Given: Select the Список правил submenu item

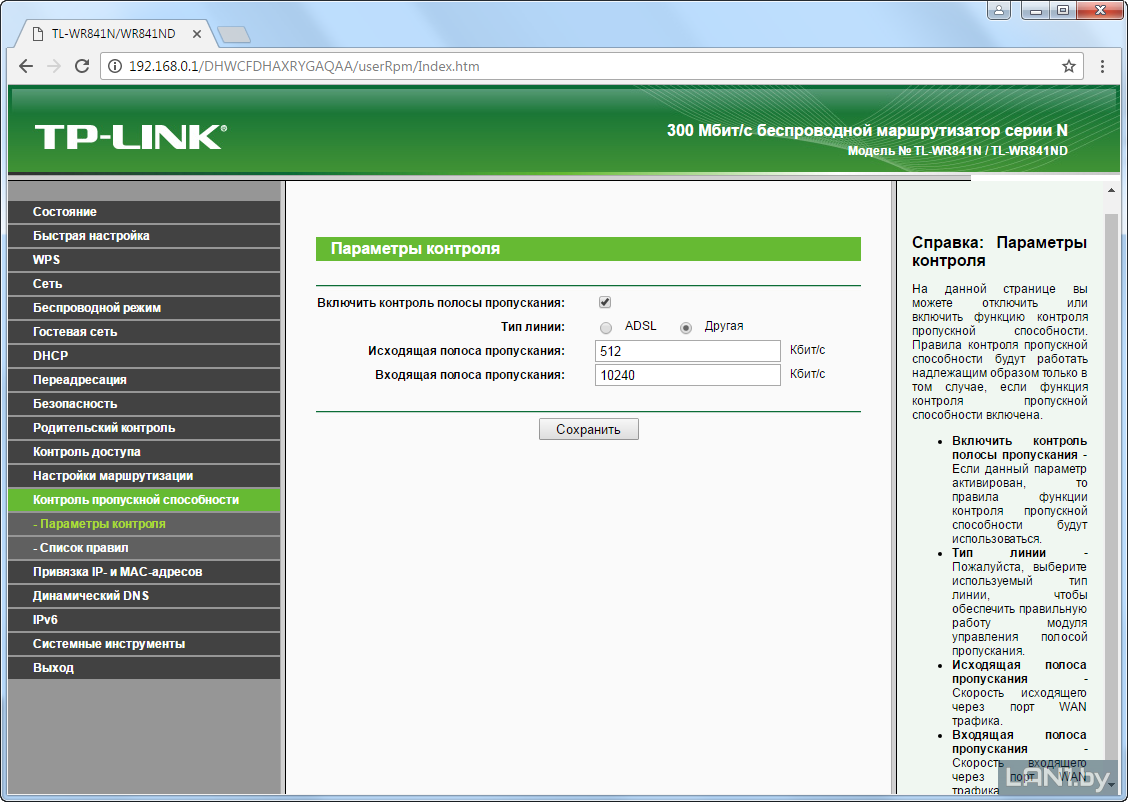Looking at the screenshot, I should (x=144, y=547).
